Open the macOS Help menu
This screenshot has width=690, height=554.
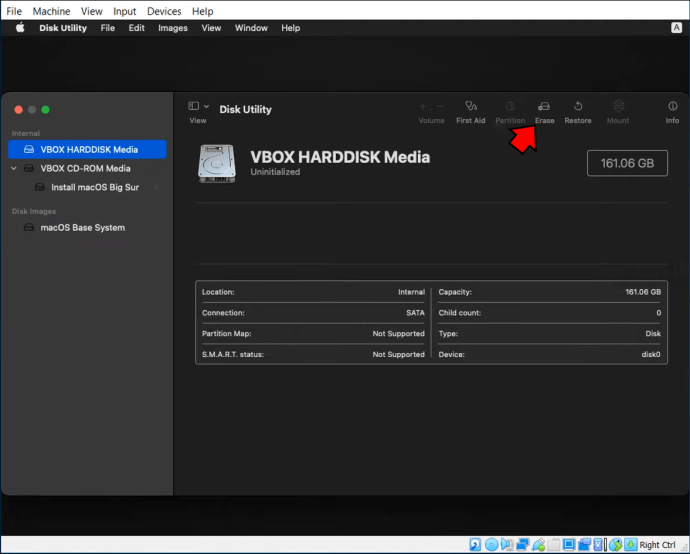click(x=290, y=28)
